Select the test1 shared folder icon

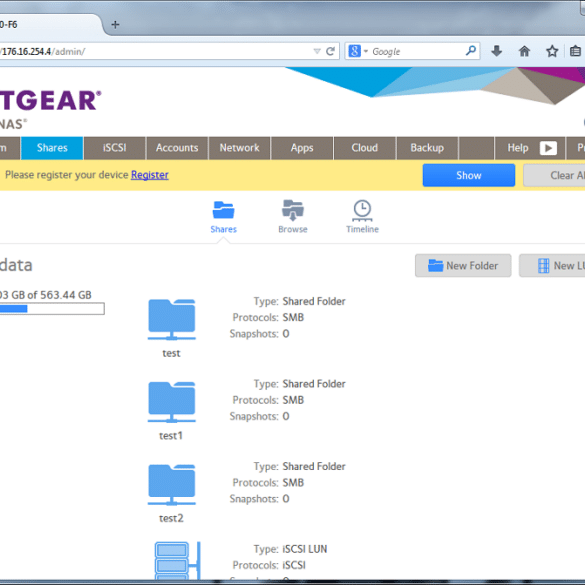click(172, 402)
